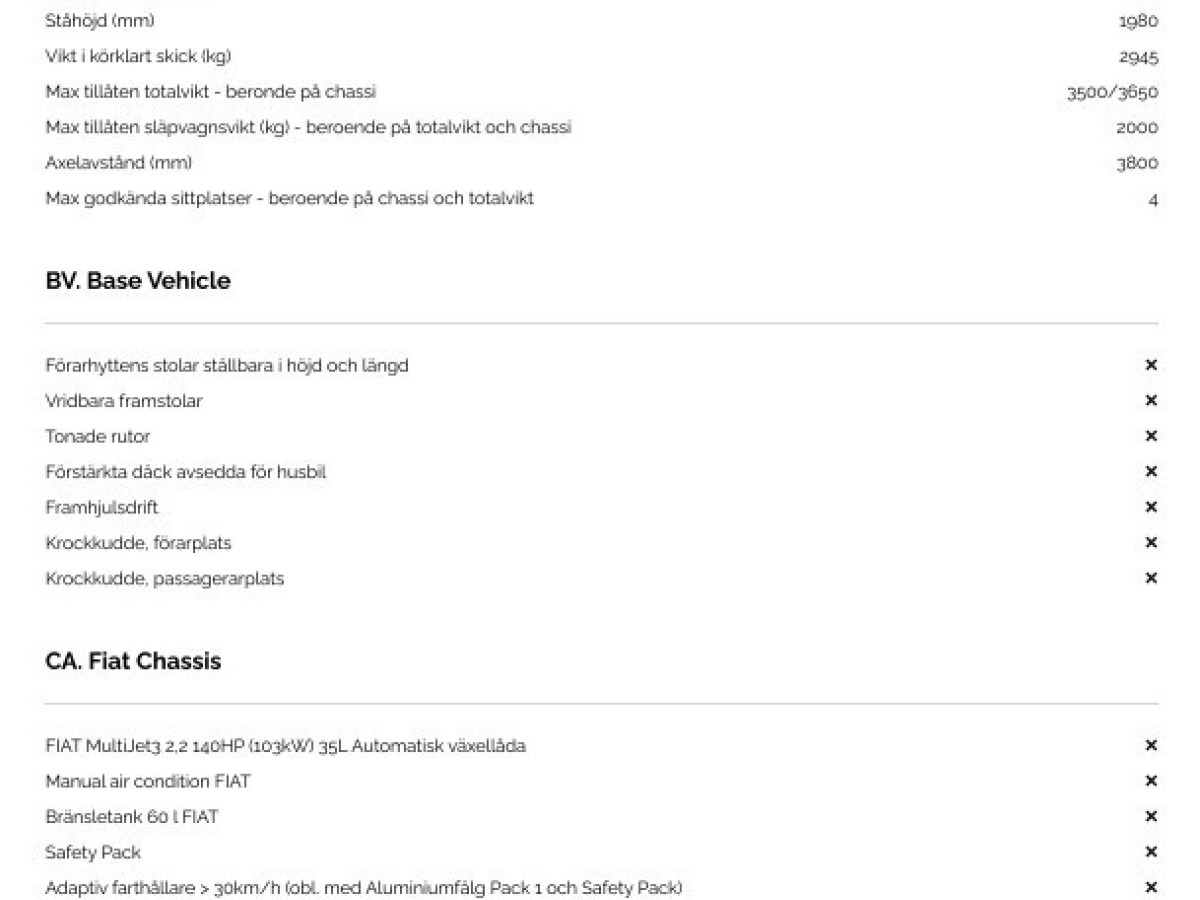This screenshot has height=900, width=1200.
Task: Click the X mark for Bränsletank 60 l FIAT
Action: click(1151, 817)
